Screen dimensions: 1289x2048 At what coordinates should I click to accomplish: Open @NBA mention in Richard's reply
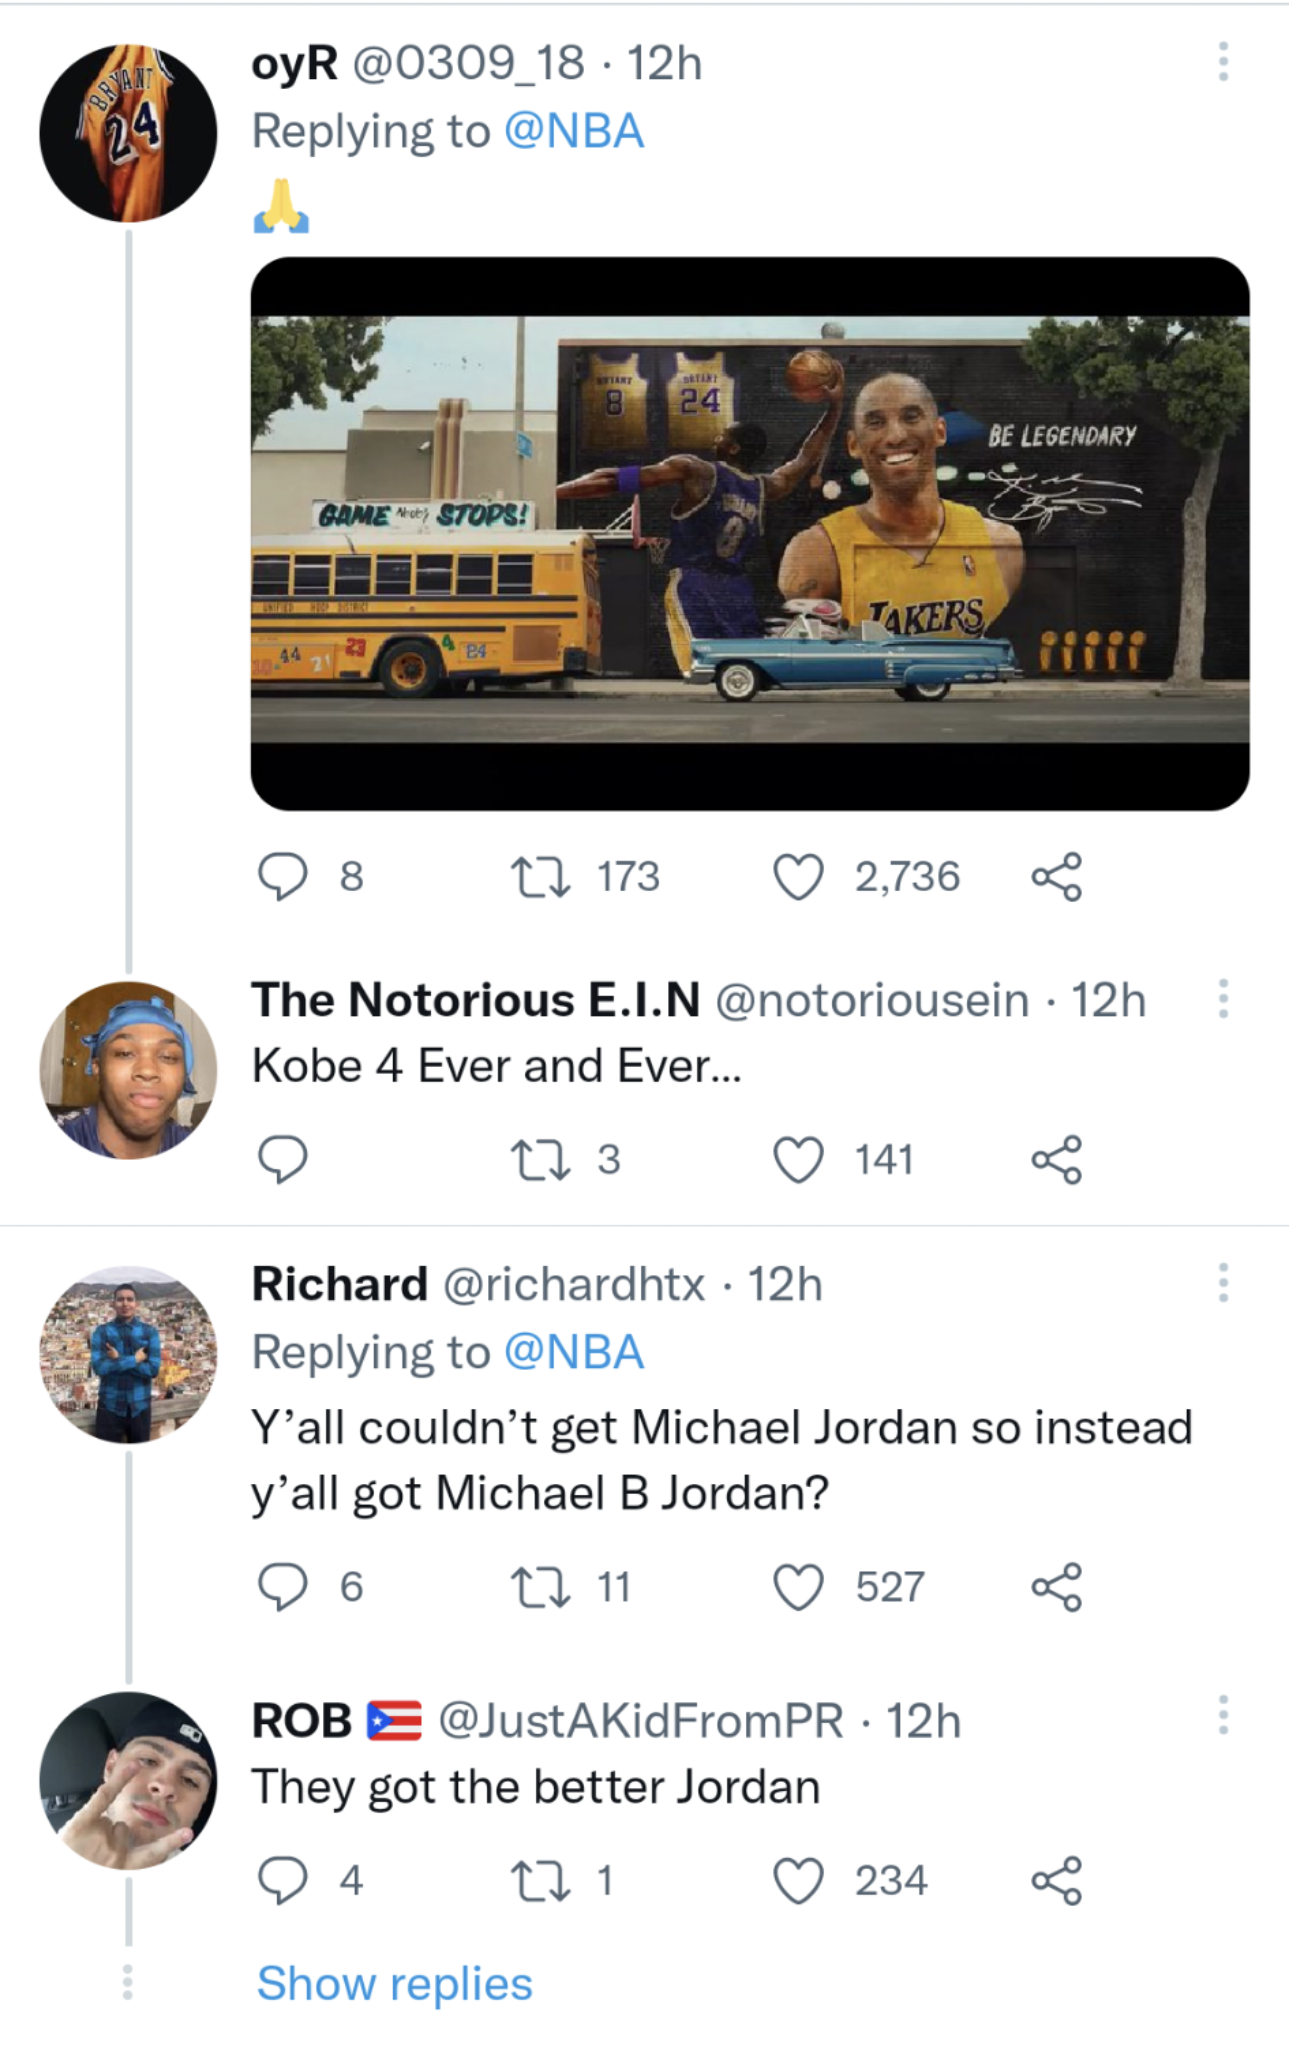(x=574, y=1353)
